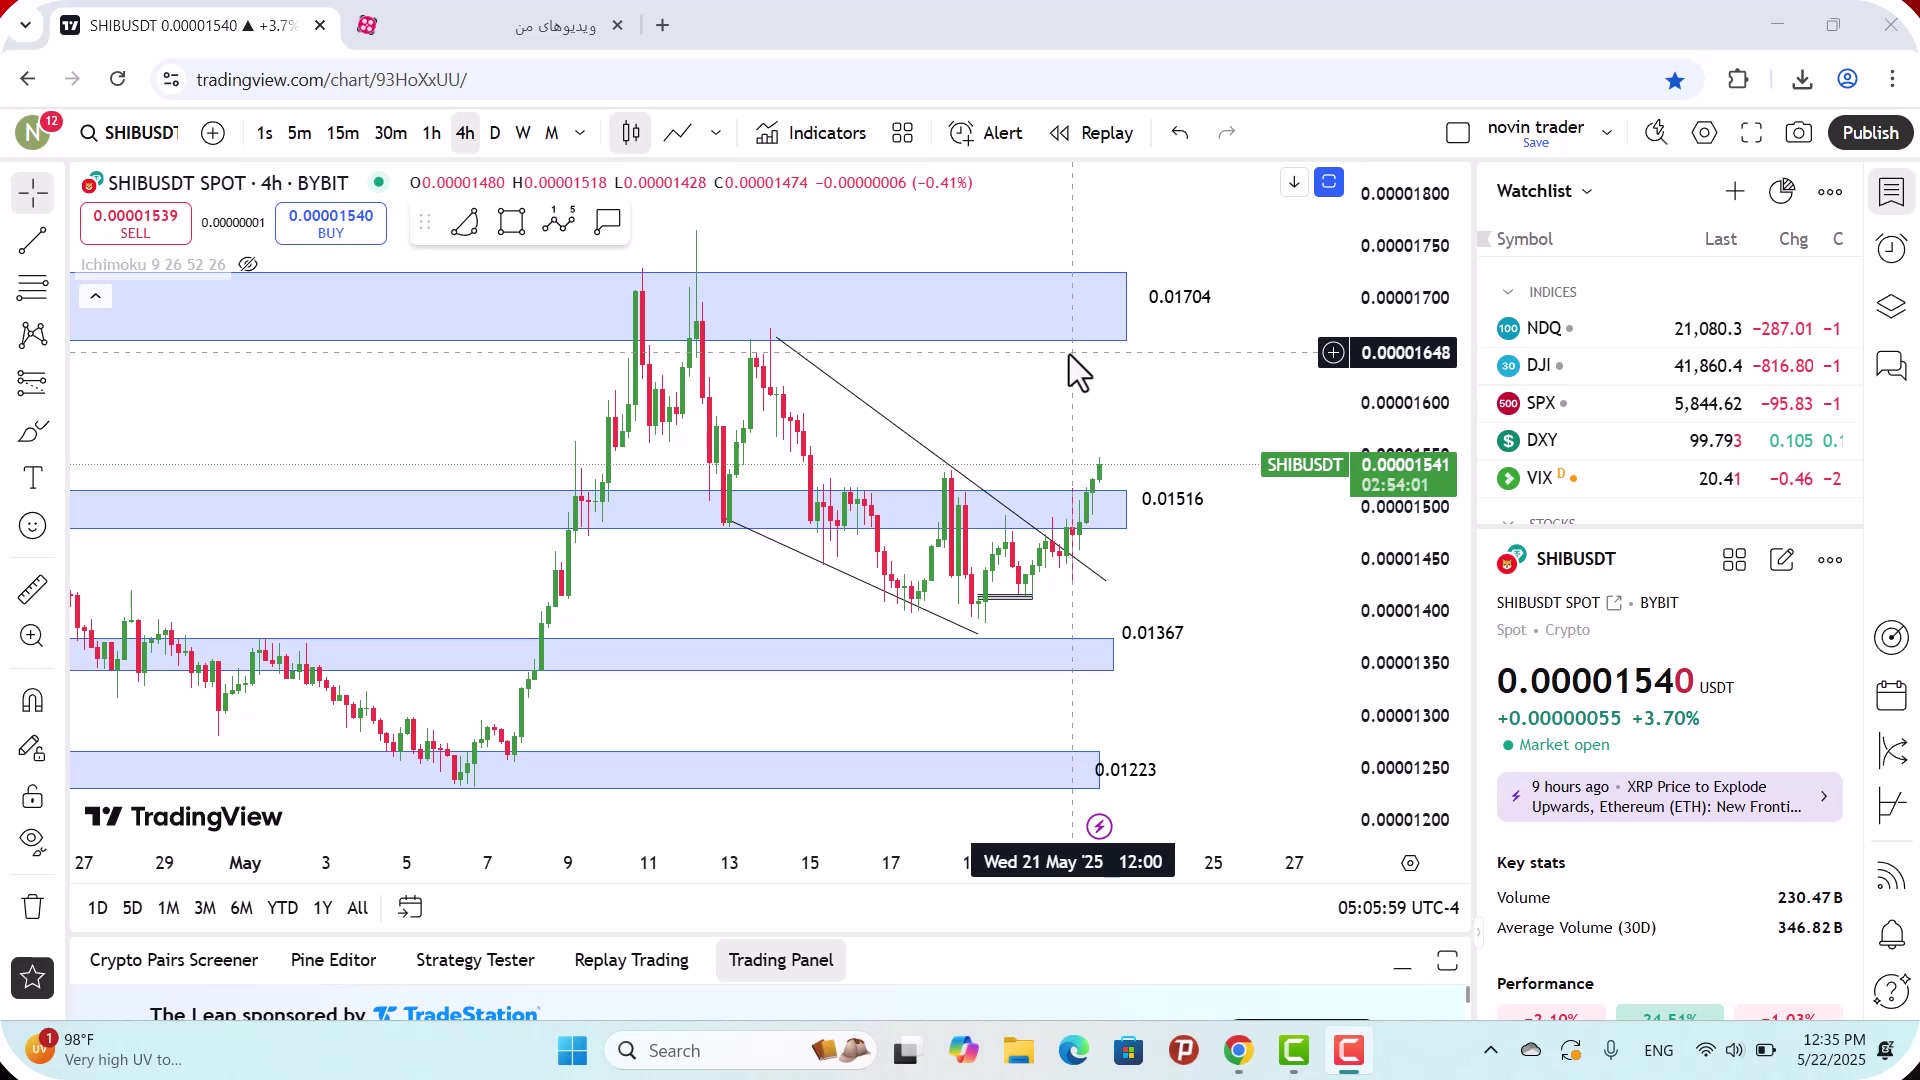Take a chart snapshot with camera

coord(1799,133)
